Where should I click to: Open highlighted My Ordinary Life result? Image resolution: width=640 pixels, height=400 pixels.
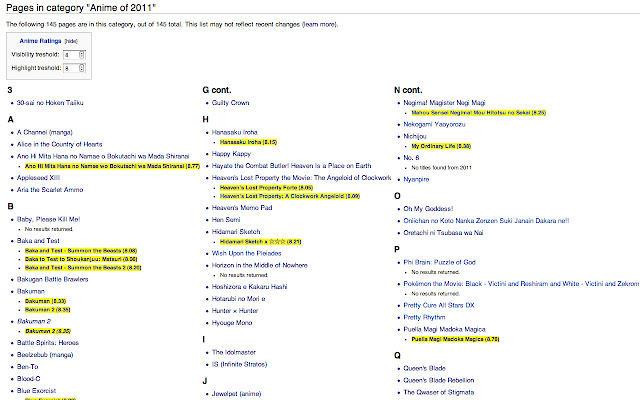pos(441,146)
